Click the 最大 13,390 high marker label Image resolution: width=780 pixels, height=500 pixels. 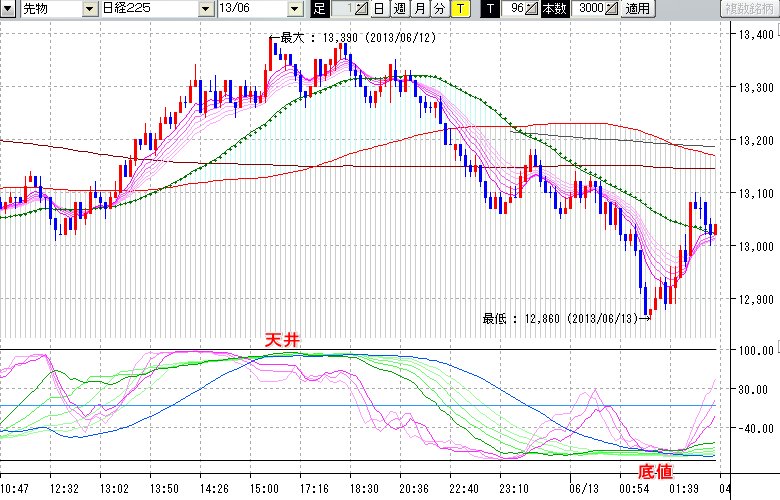tap(340, 38)
